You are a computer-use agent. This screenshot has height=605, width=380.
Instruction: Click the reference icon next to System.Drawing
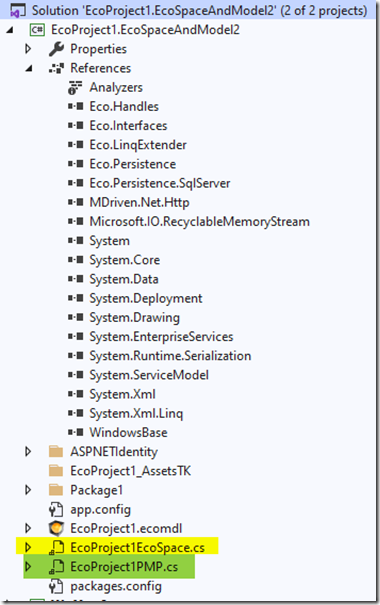[76, 318]
